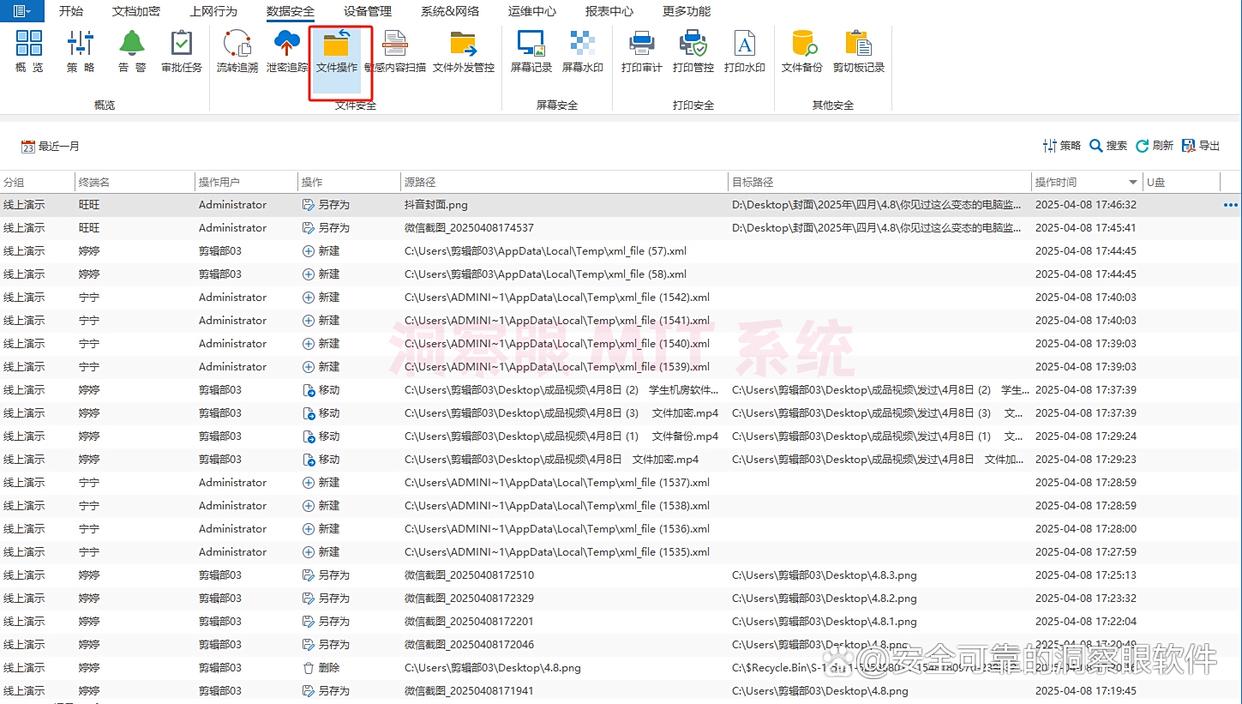Switch to the 更多功能 tab
This screenshot has height=704, width=1242.
click(x=686, y=11)
